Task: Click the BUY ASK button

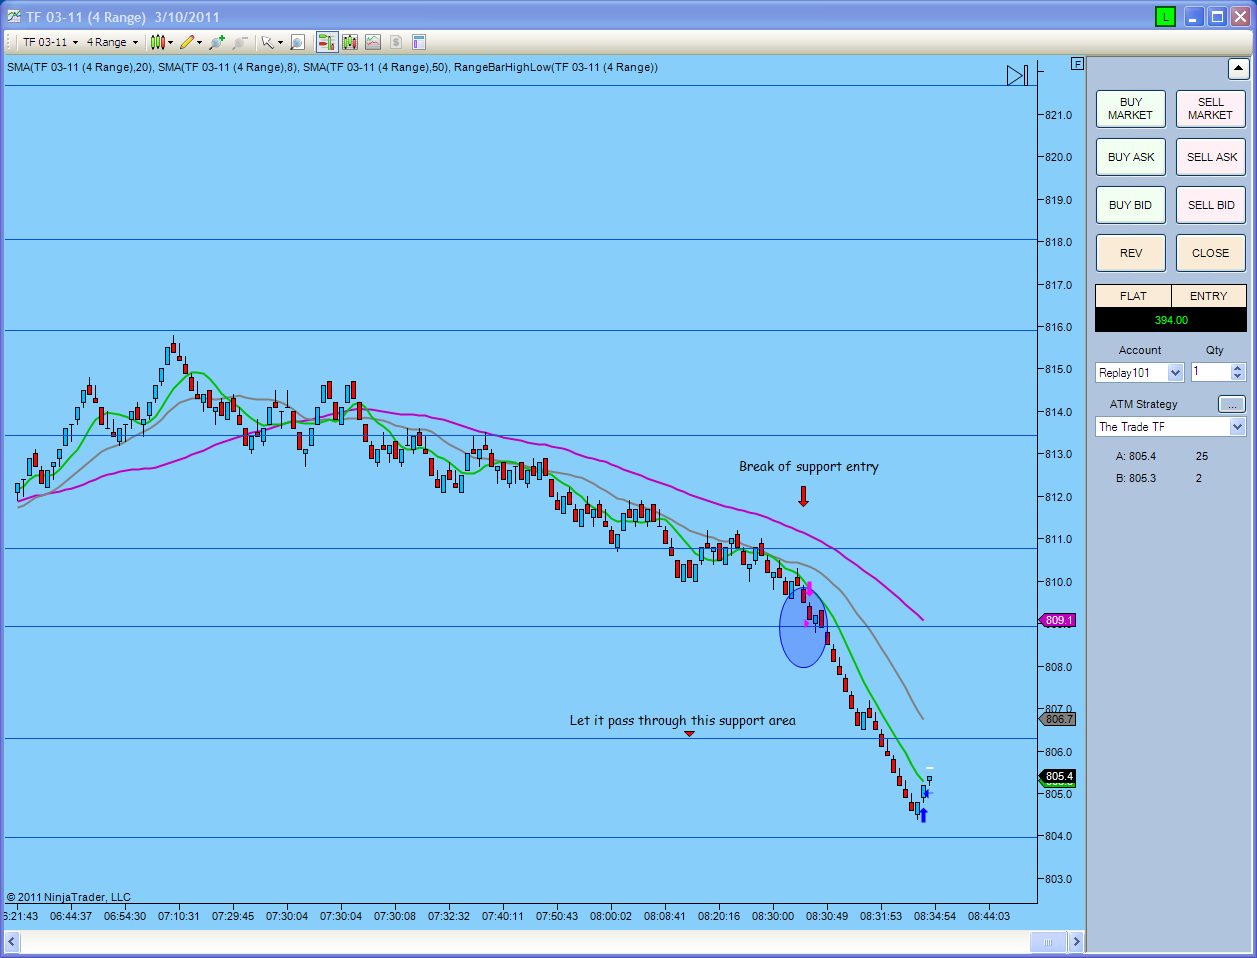Action: click(x=1130, y=157)
